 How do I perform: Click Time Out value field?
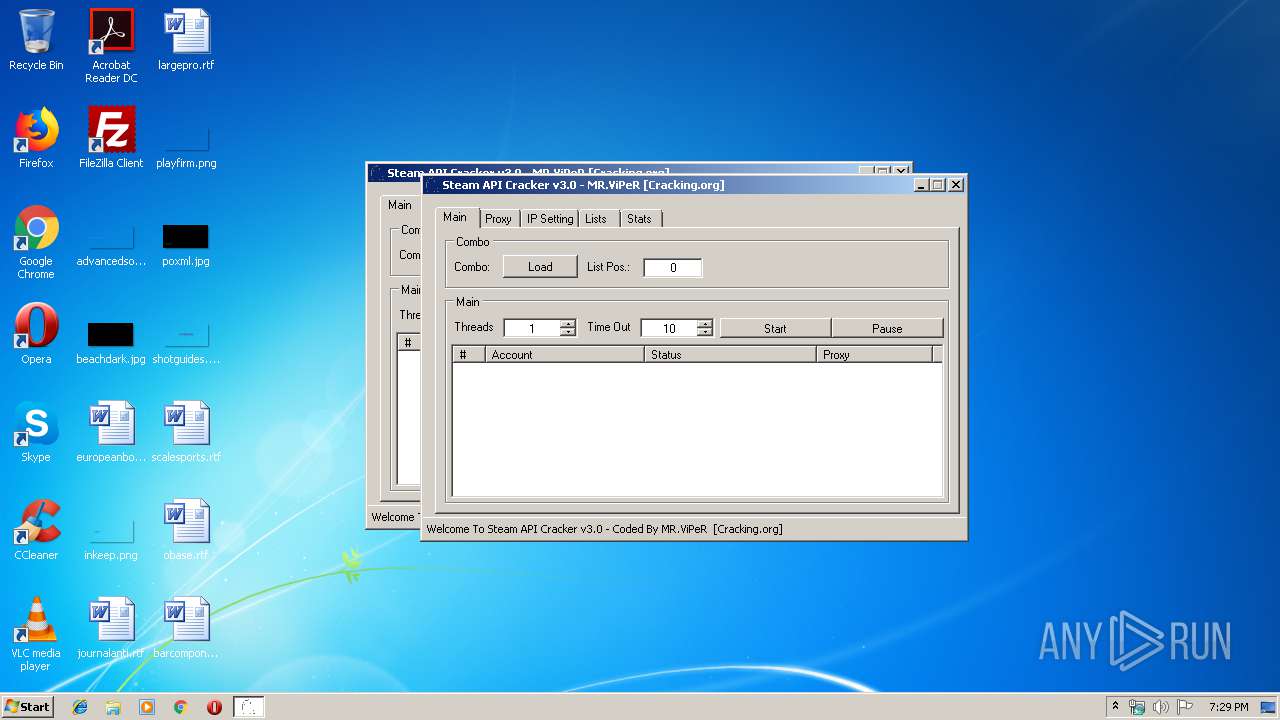669,328
